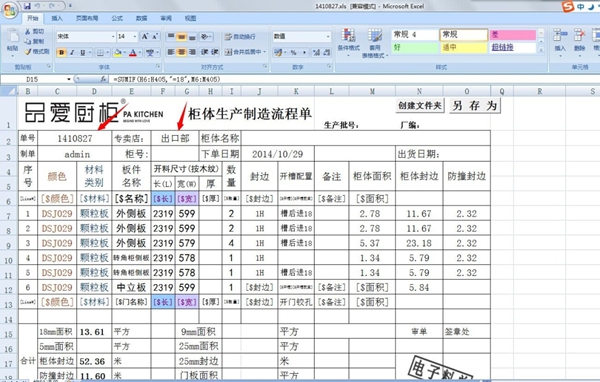Viewport: 600px width, 382px height.
Task: Apply the 超链接 hyperlink cell style
Action: (513, 47)
